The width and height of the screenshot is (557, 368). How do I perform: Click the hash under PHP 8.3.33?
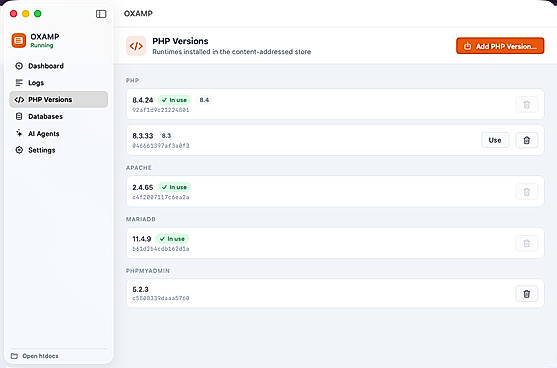click(161, 146)
